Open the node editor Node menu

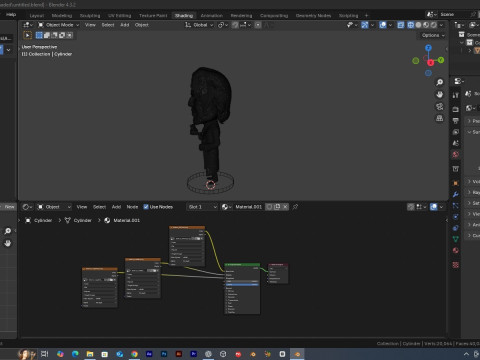coord(132,207)
